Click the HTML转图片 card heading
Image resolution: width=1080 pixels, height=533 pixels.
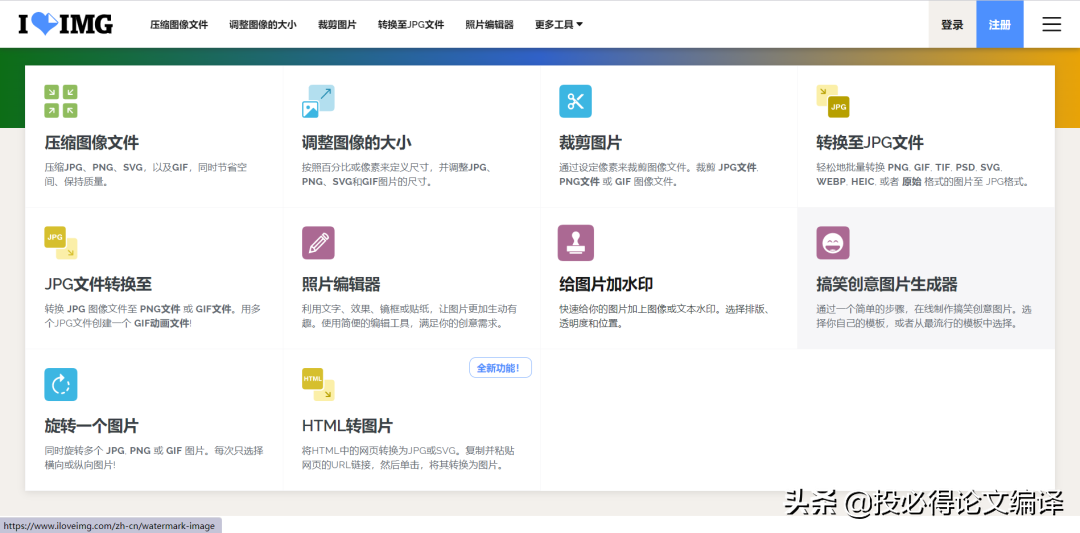(x=347, y=426)
